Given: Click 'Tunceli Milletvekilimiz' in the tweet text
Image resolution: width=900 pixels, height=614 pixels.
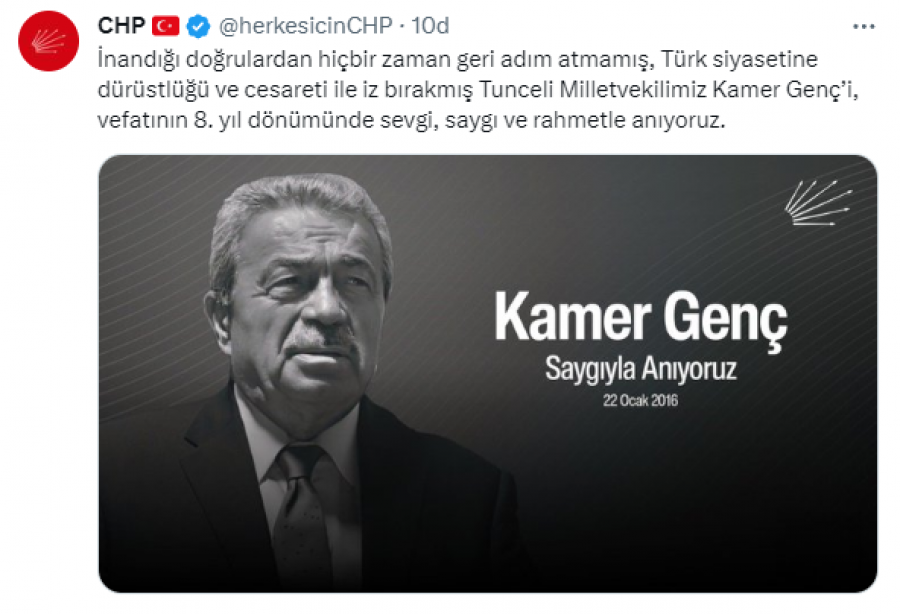Looking at the screenshot, I should tap(593, 90).
